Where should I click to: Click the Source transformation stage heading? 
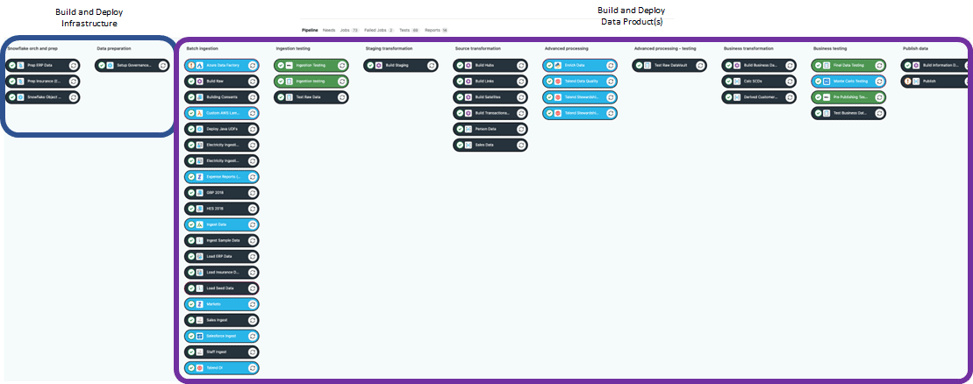(x=478, y=48)
